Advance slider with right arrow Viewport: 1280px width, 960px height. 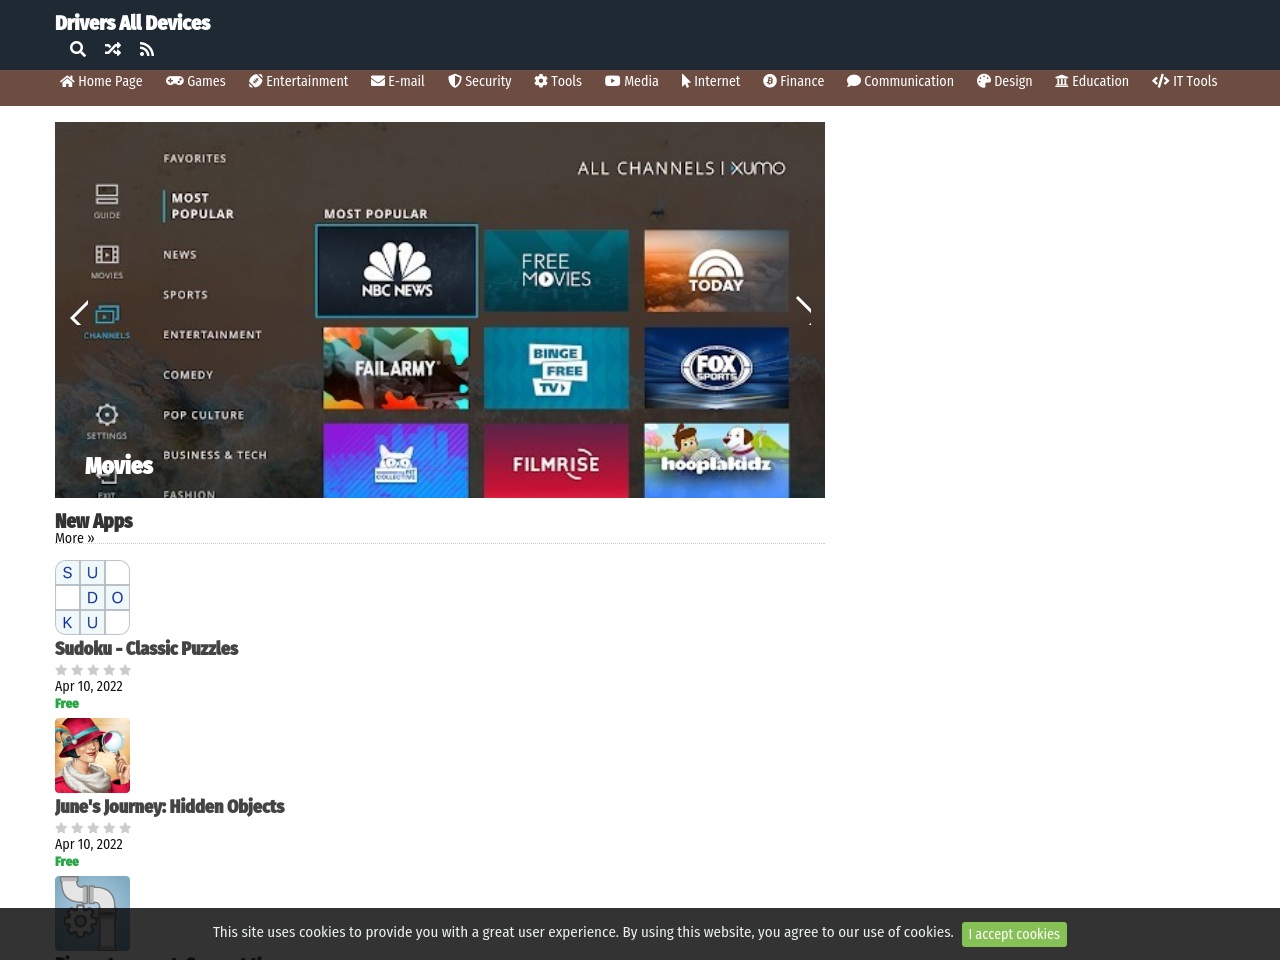(x=802, y=310)
